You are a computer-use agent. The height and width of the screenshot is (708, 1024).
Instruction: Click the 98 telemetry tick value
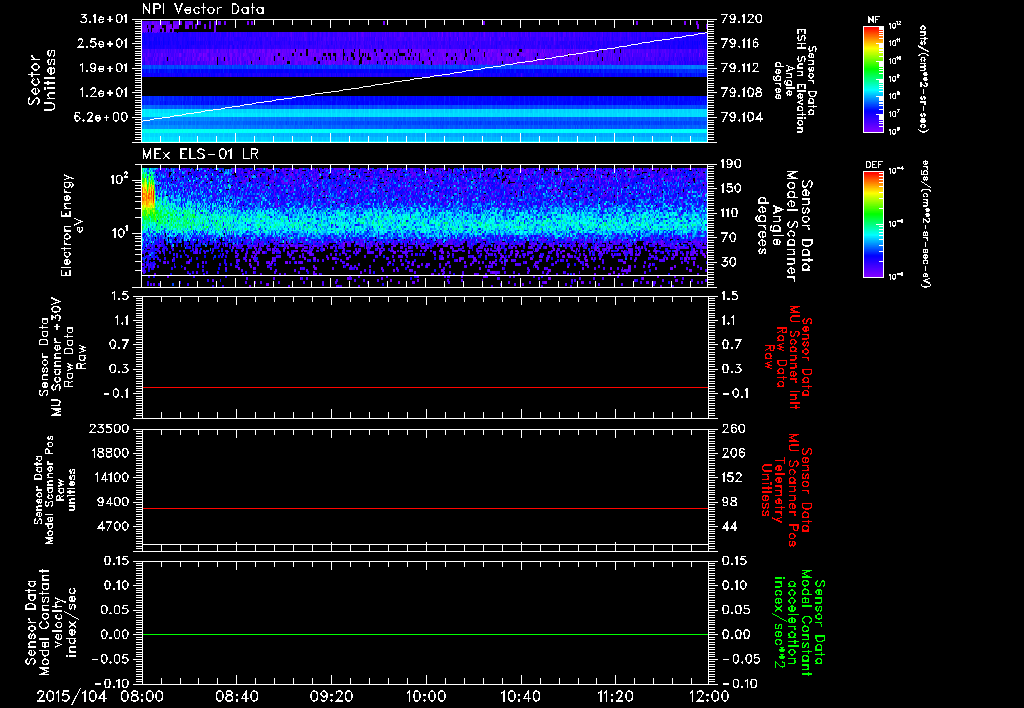click(x=729, y=502)
